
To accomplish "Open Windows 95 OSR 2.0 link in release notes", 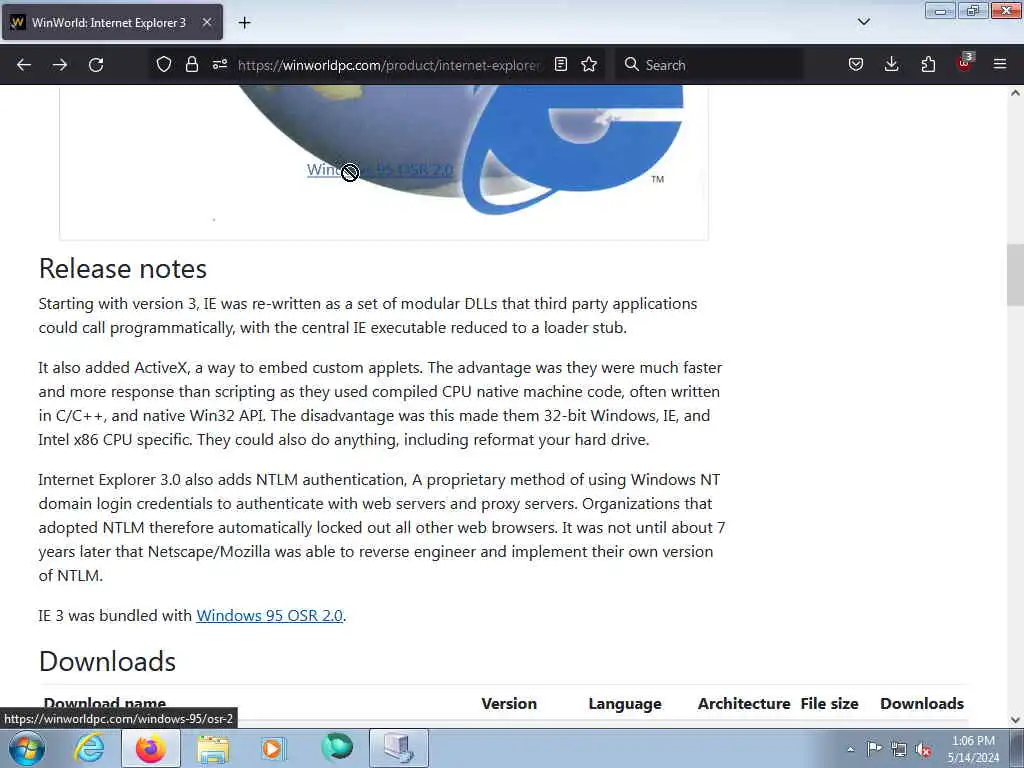I will pos(269,615).
